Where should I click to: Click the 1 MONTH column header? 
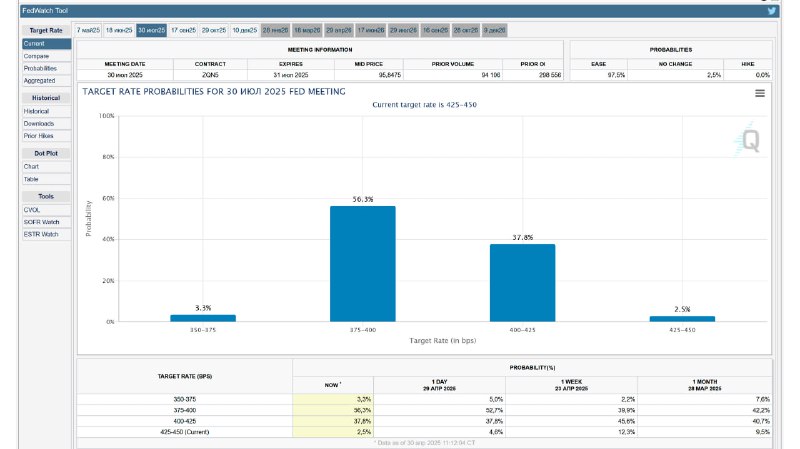[705, 385]
